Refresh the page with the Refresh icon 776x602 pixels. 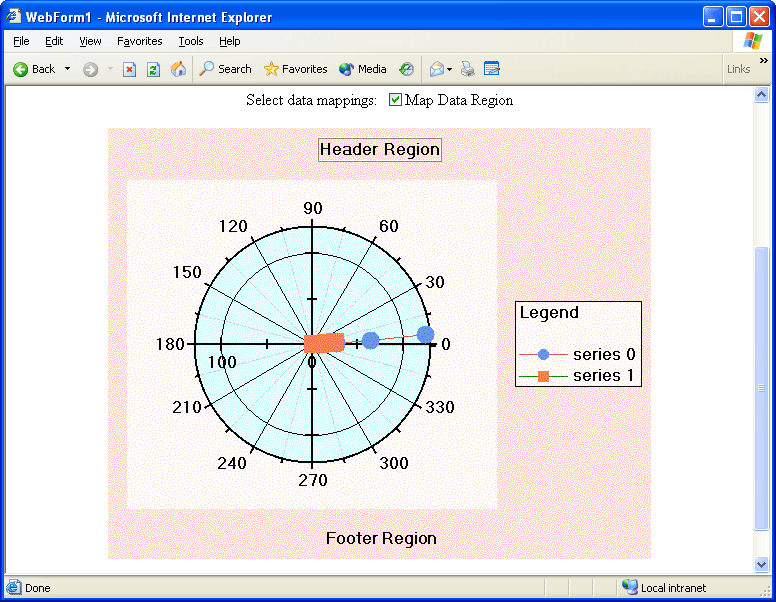click(153, 69)
